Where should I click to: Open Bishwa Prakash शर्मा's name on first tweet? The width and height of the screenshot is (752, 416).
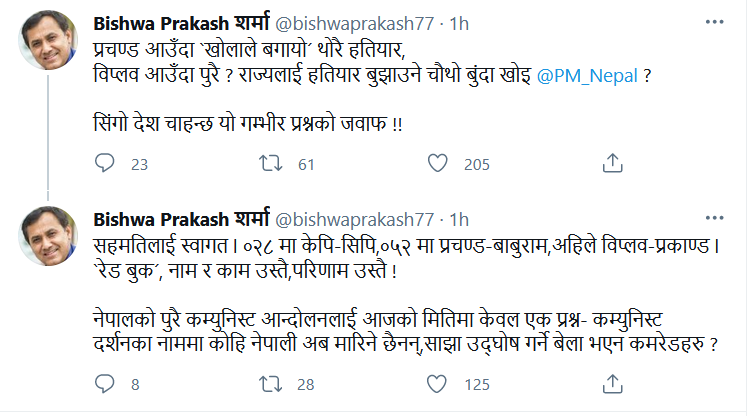point(176,23)
